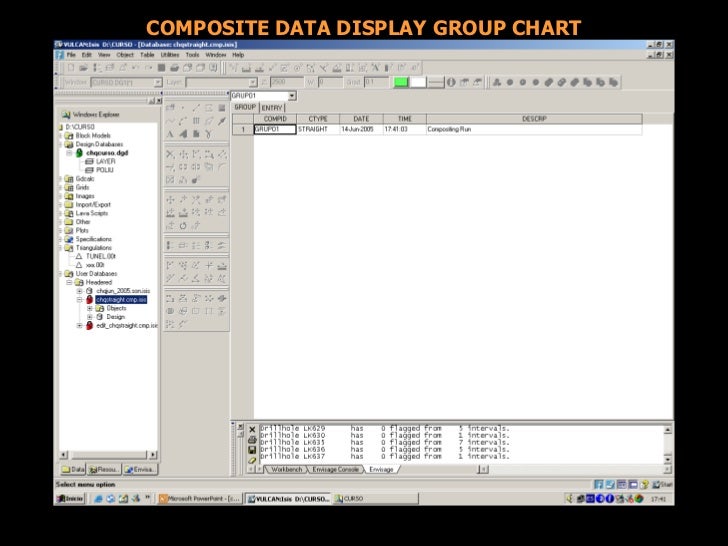Click the Inicio start button
The image size is (728, 546).
click(71, 498)
